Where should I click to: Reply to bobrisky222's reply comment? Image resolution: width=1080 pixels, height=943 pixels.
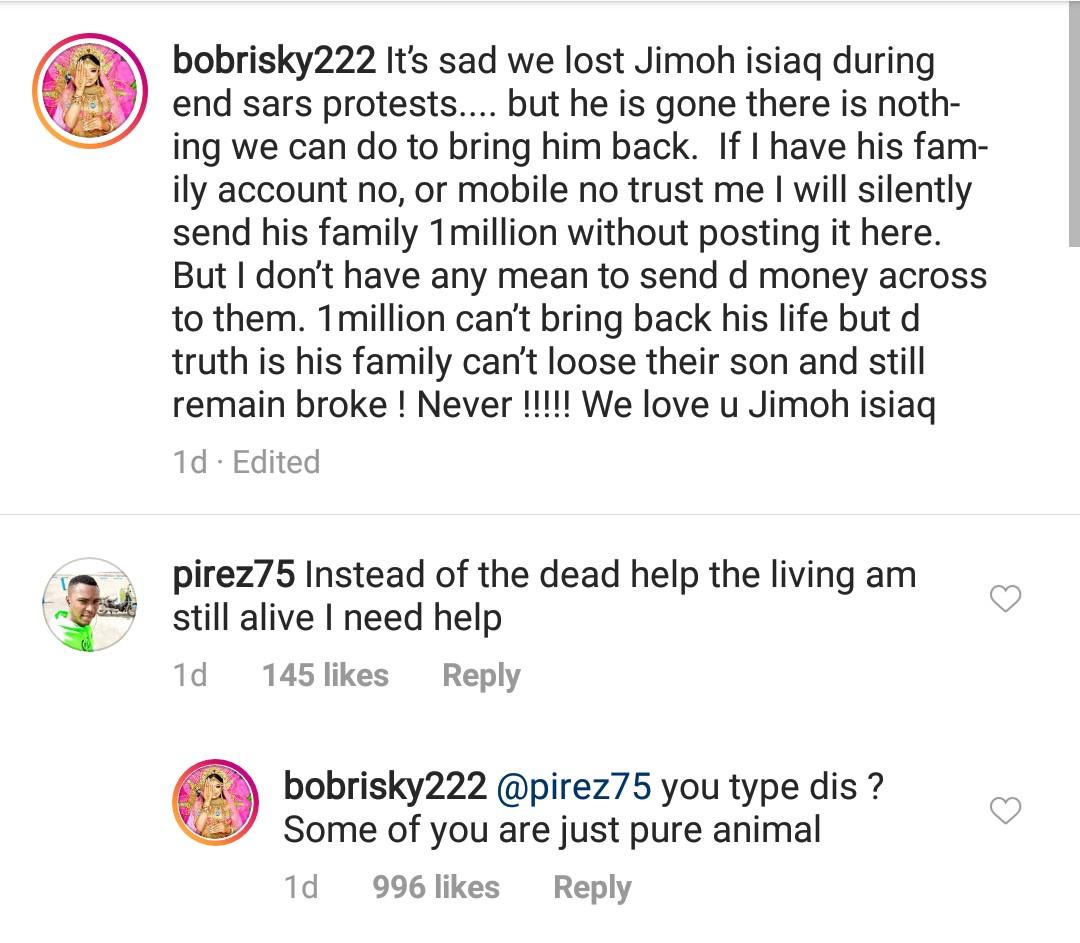592,887
